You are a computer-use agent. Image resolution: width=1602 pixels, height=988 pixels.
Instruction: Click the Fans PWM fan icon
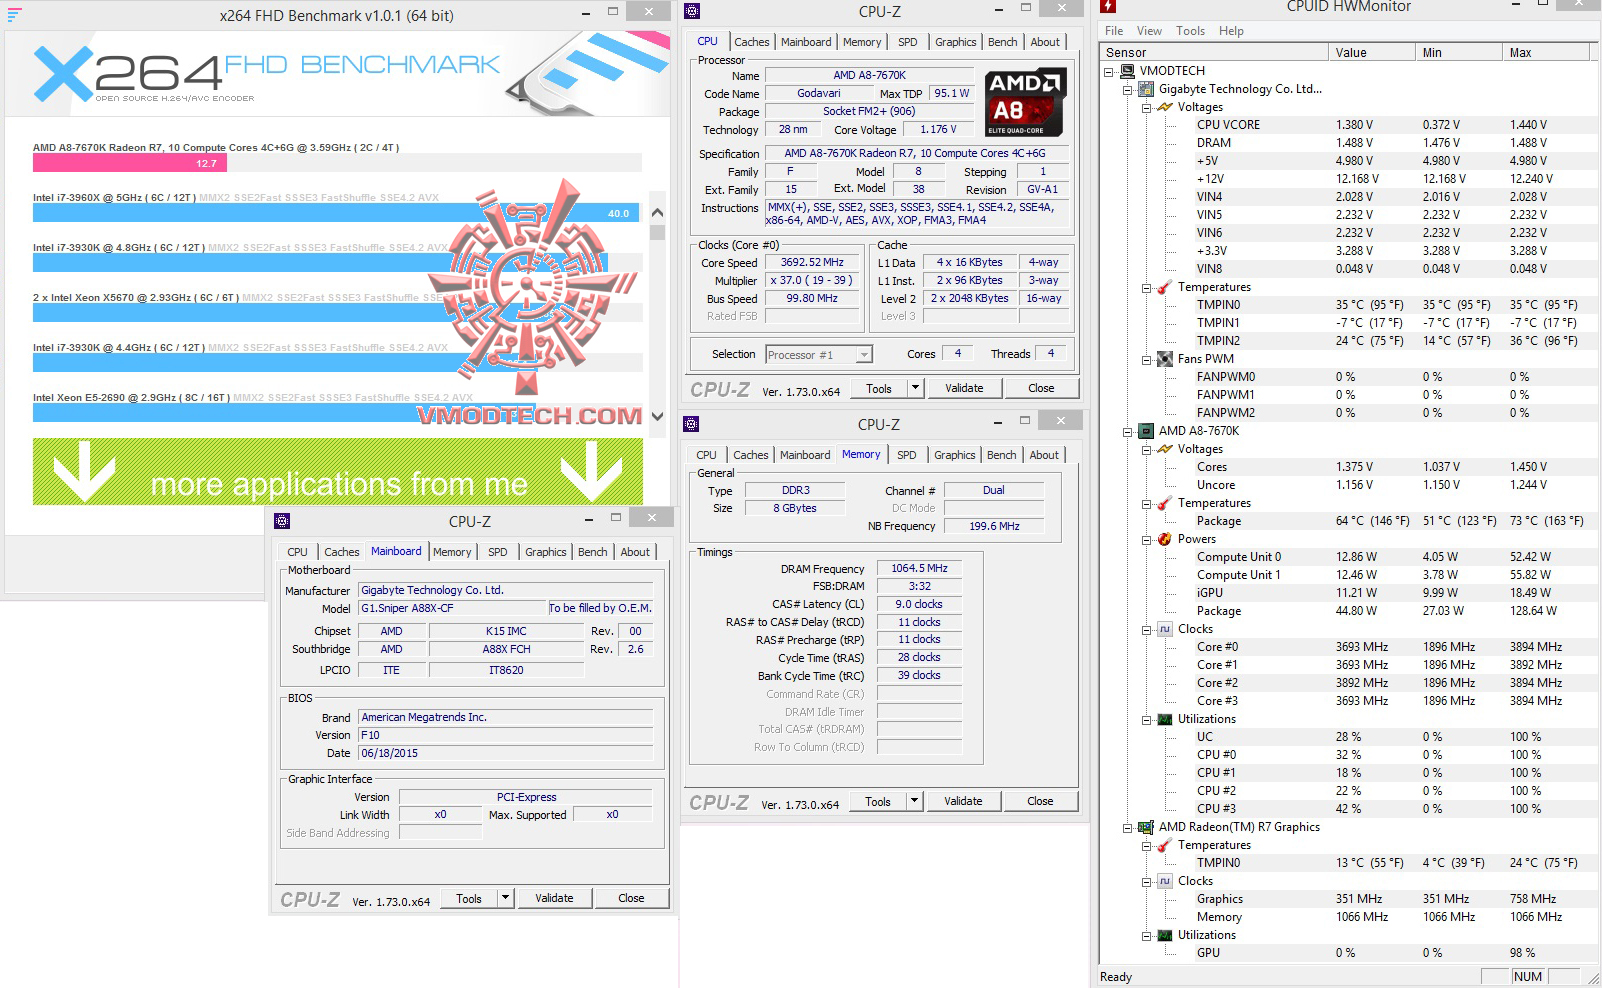pos(1165,359)
